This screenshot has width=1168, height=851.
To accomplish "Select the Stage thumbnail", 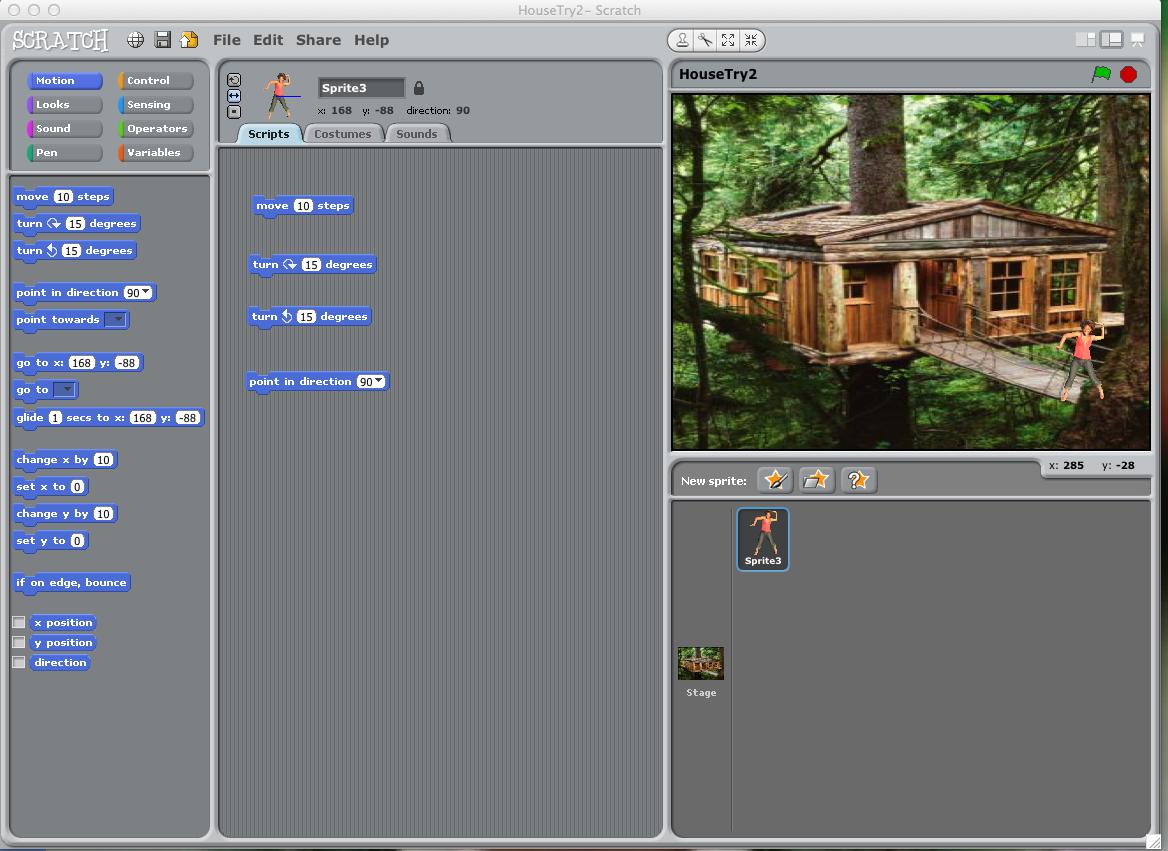I will tap(700, 668).
